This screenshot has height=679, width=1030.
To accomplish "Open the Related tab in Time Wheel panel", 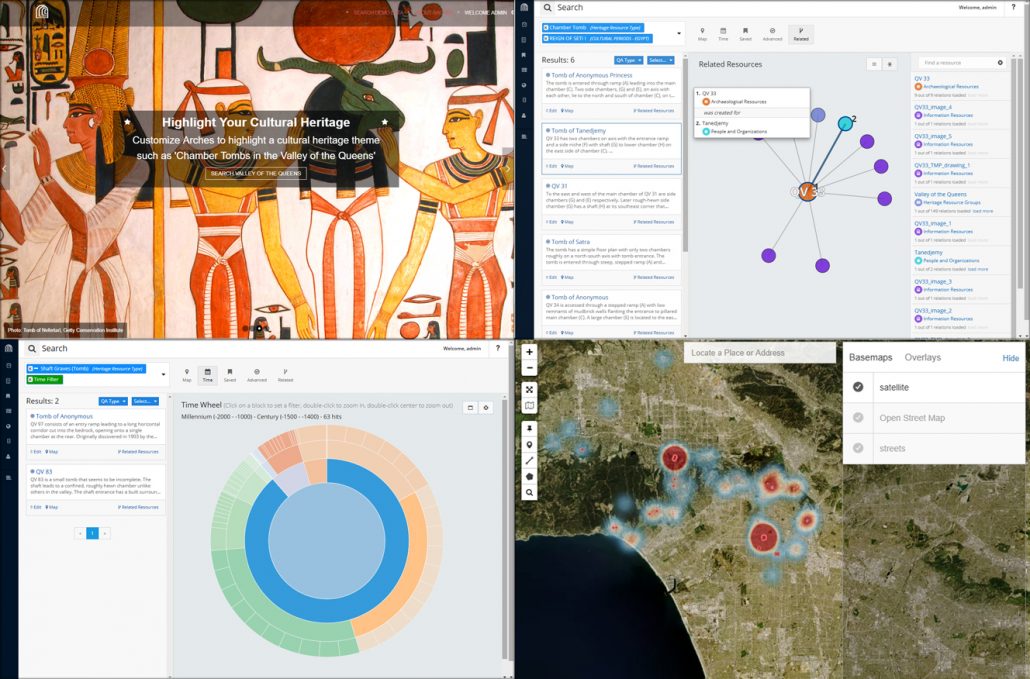I will [285, 375].
